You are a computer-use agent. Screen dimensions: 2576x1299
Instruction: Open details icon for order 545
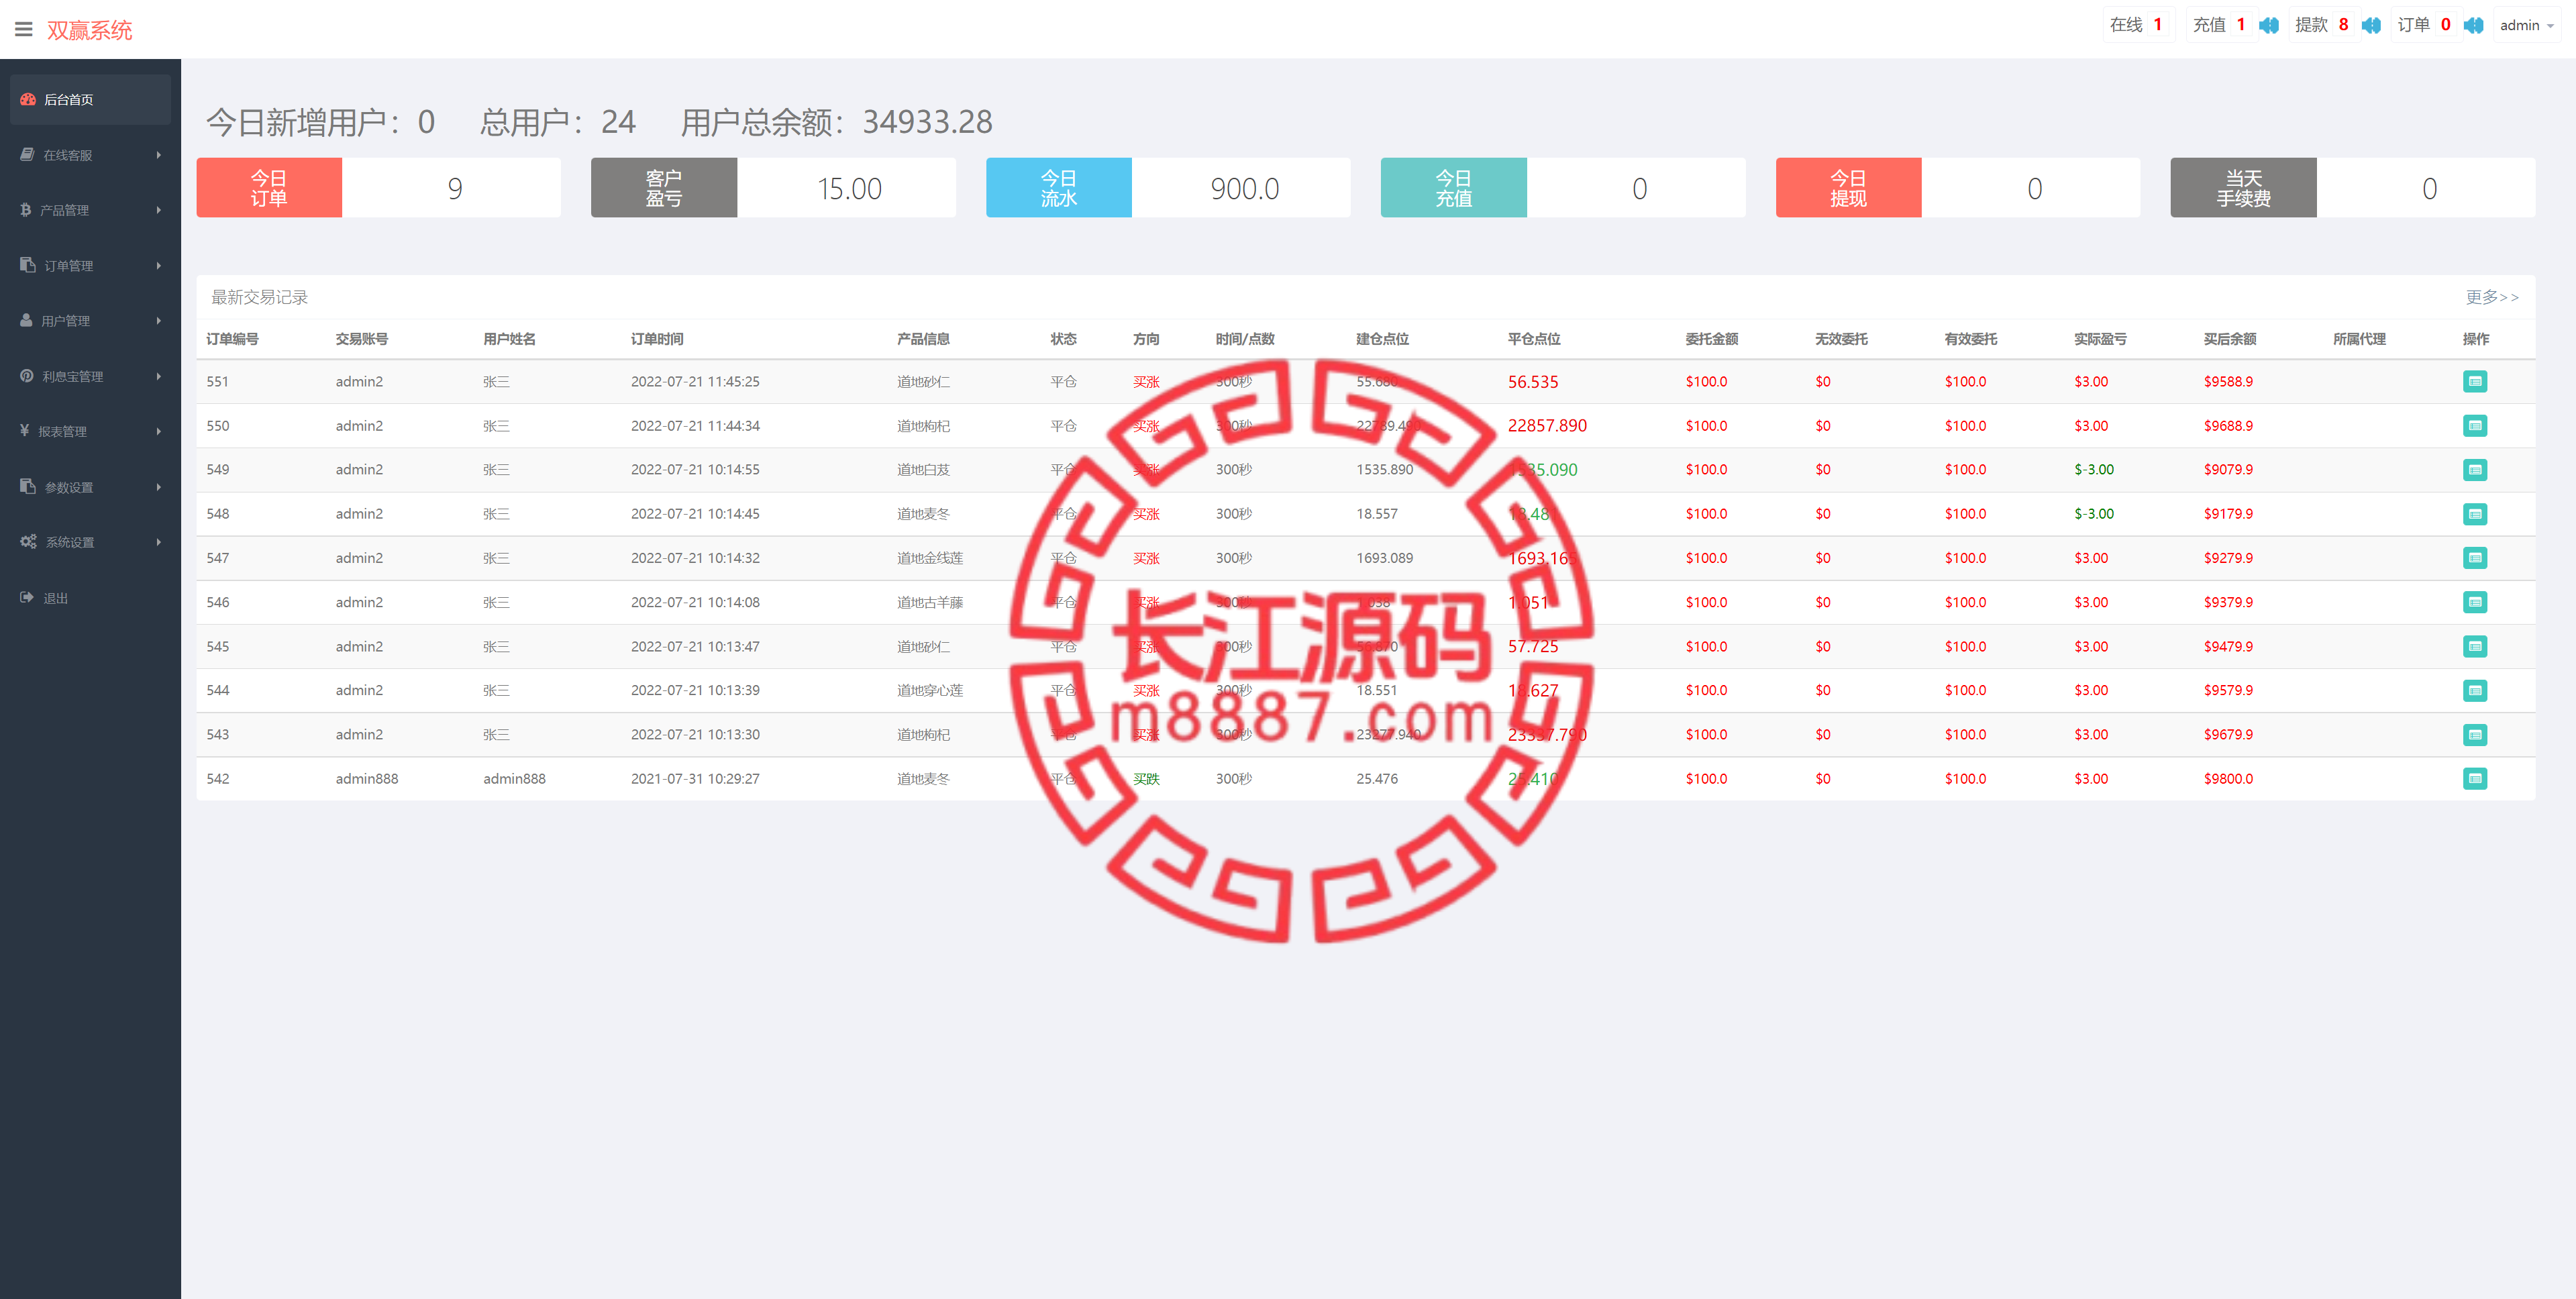[x=2475, y=646]
